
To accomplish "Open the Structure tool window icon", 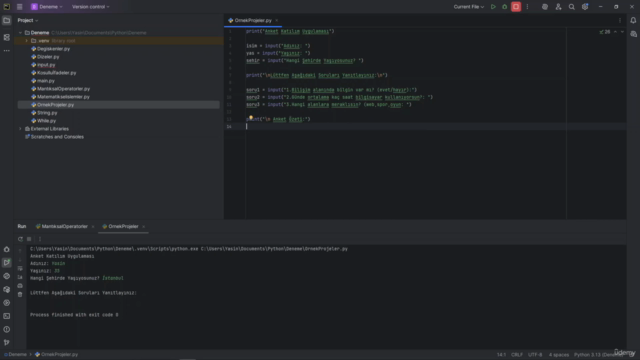I will (7, 37).
